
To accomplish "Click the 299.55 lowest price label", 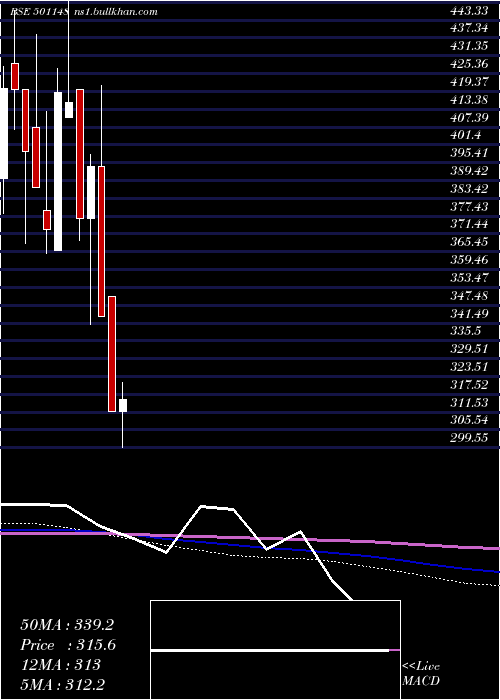I will tap(469, 438).
